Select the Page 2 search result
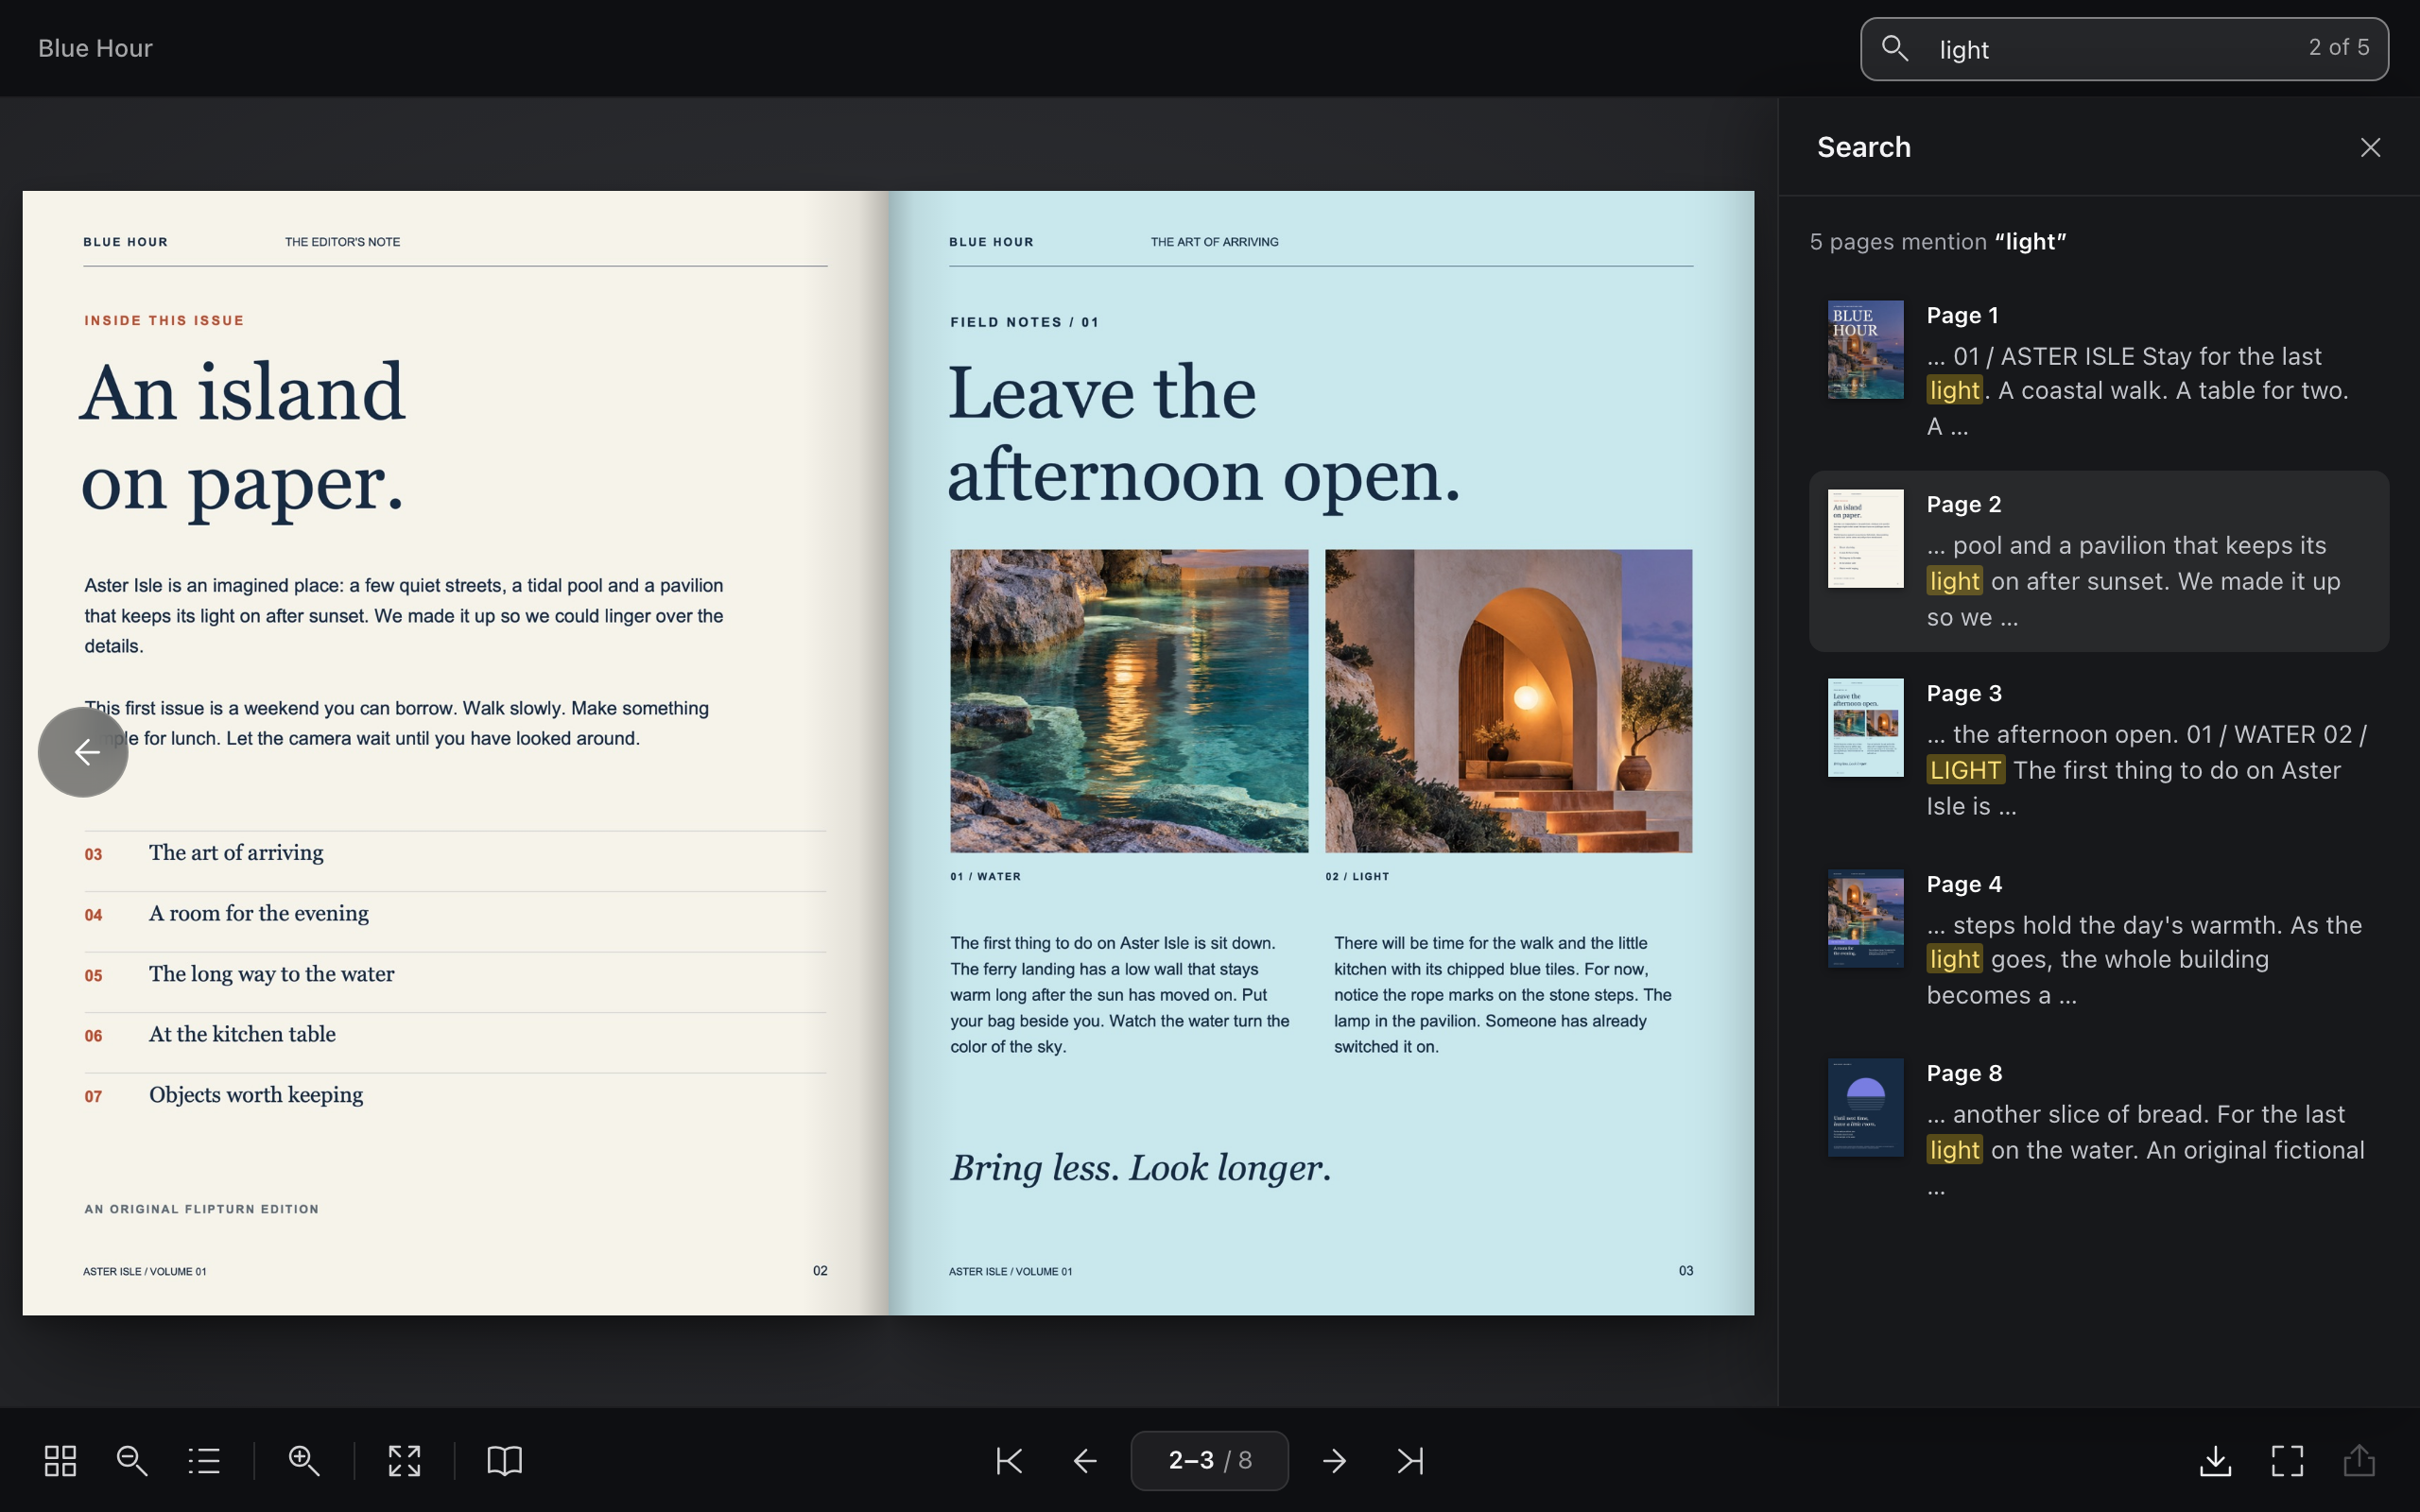Image resolution: width=2420 pixels, height=1512 pixels. [2099, 561]
